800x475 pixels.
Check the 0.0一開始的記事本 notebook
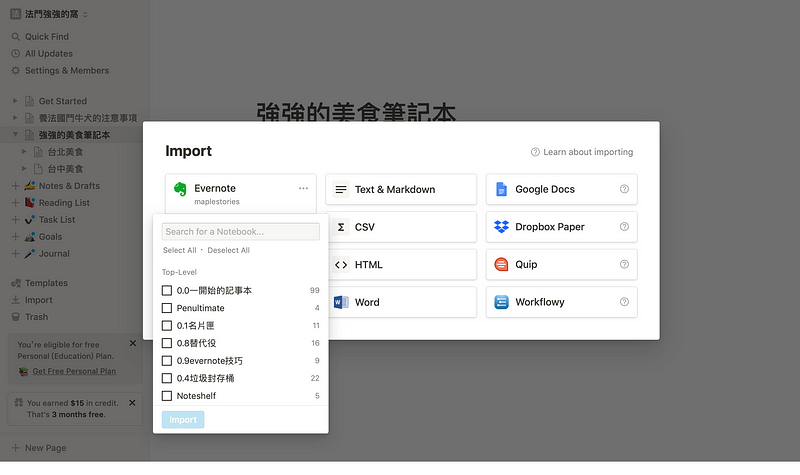(167, 290)
